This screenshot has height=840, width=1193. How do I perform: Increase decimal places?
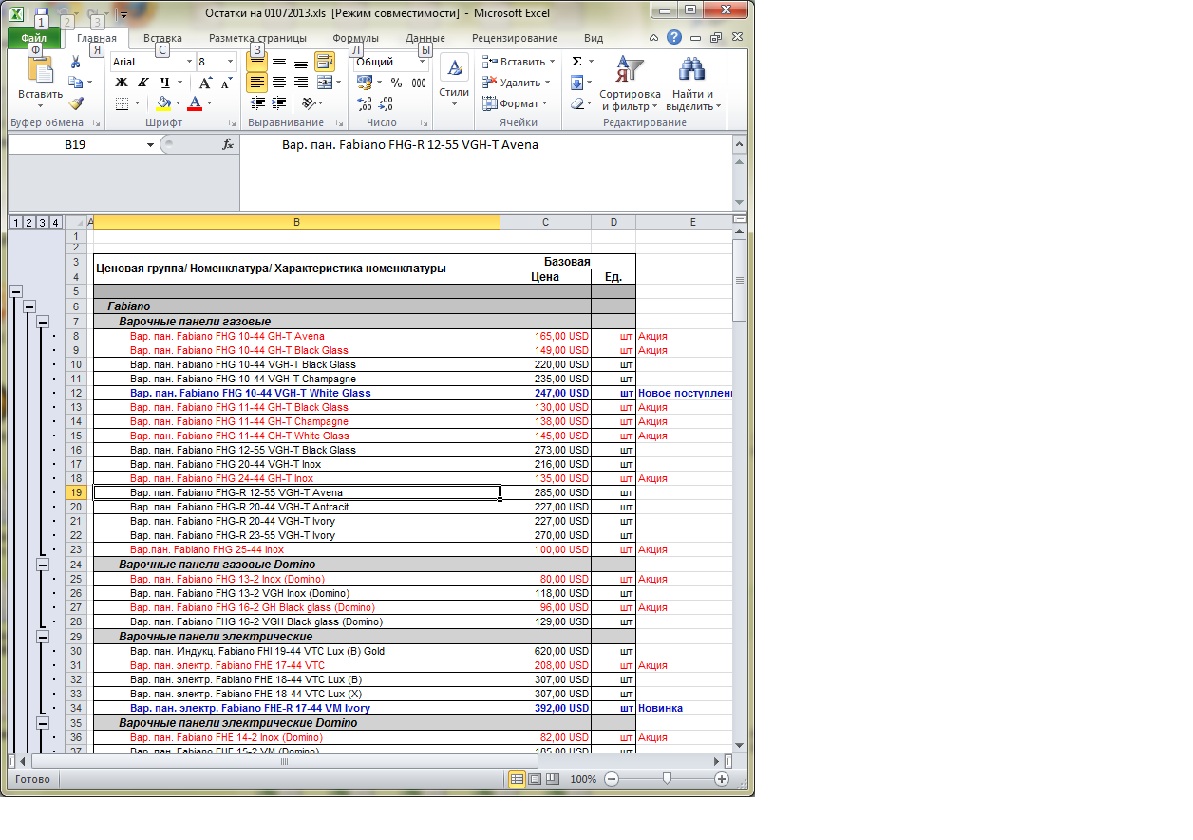(x=364, y=103)
